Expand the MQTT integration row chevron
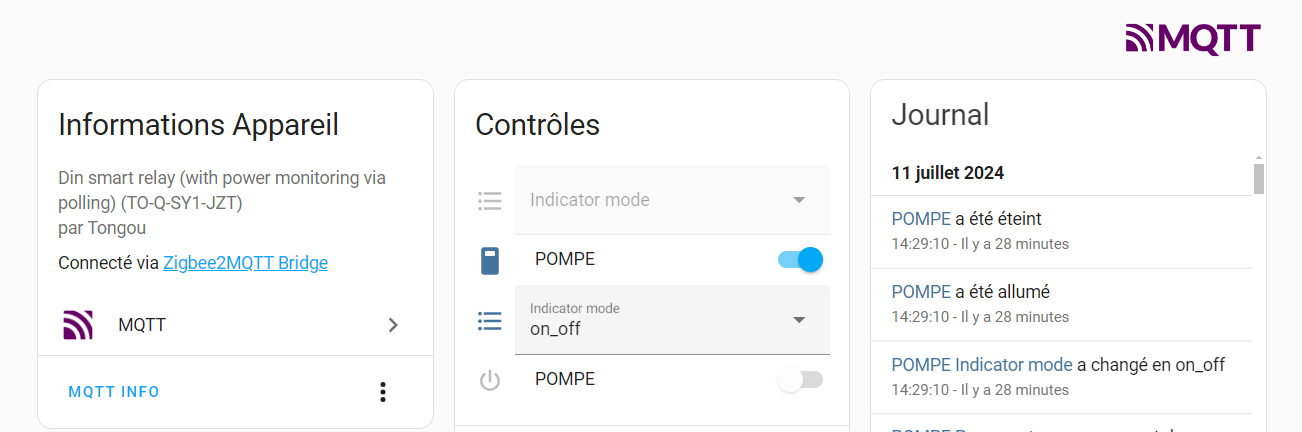The width and height of the screenshot is (1302, 432). (x=393, y=325)
